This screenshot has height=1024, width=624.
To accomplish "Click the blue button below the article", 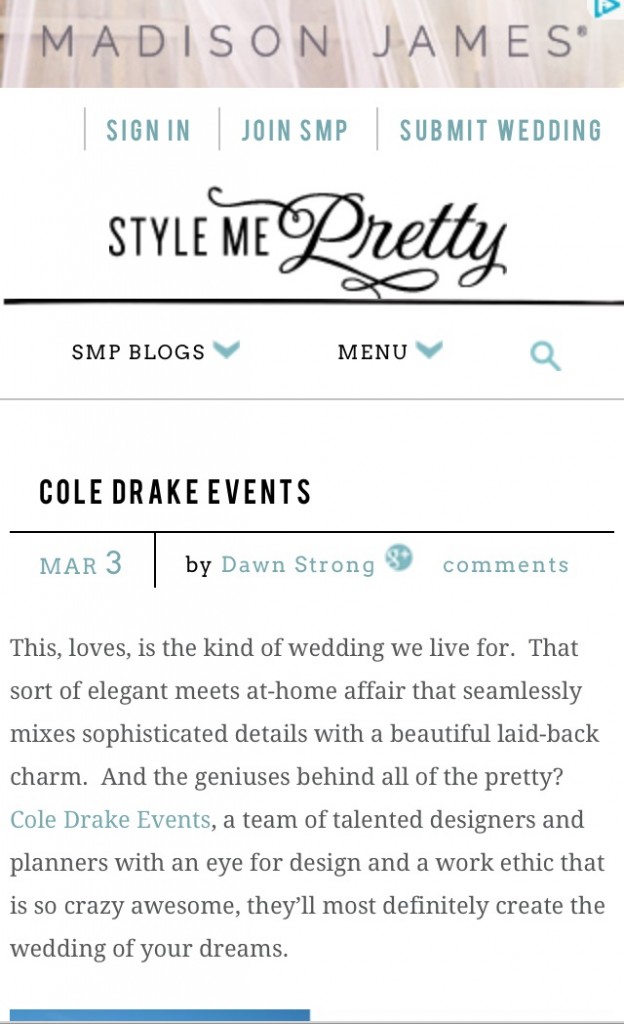I will coord(160,1016).
